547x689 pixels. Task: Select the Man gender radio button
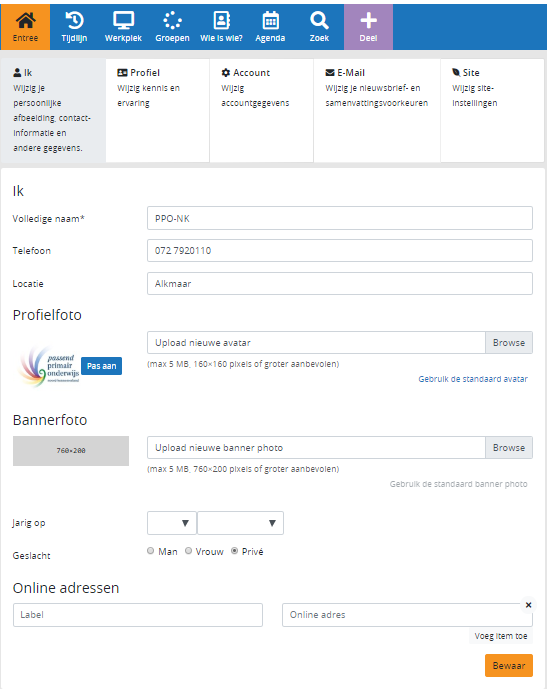151,551
